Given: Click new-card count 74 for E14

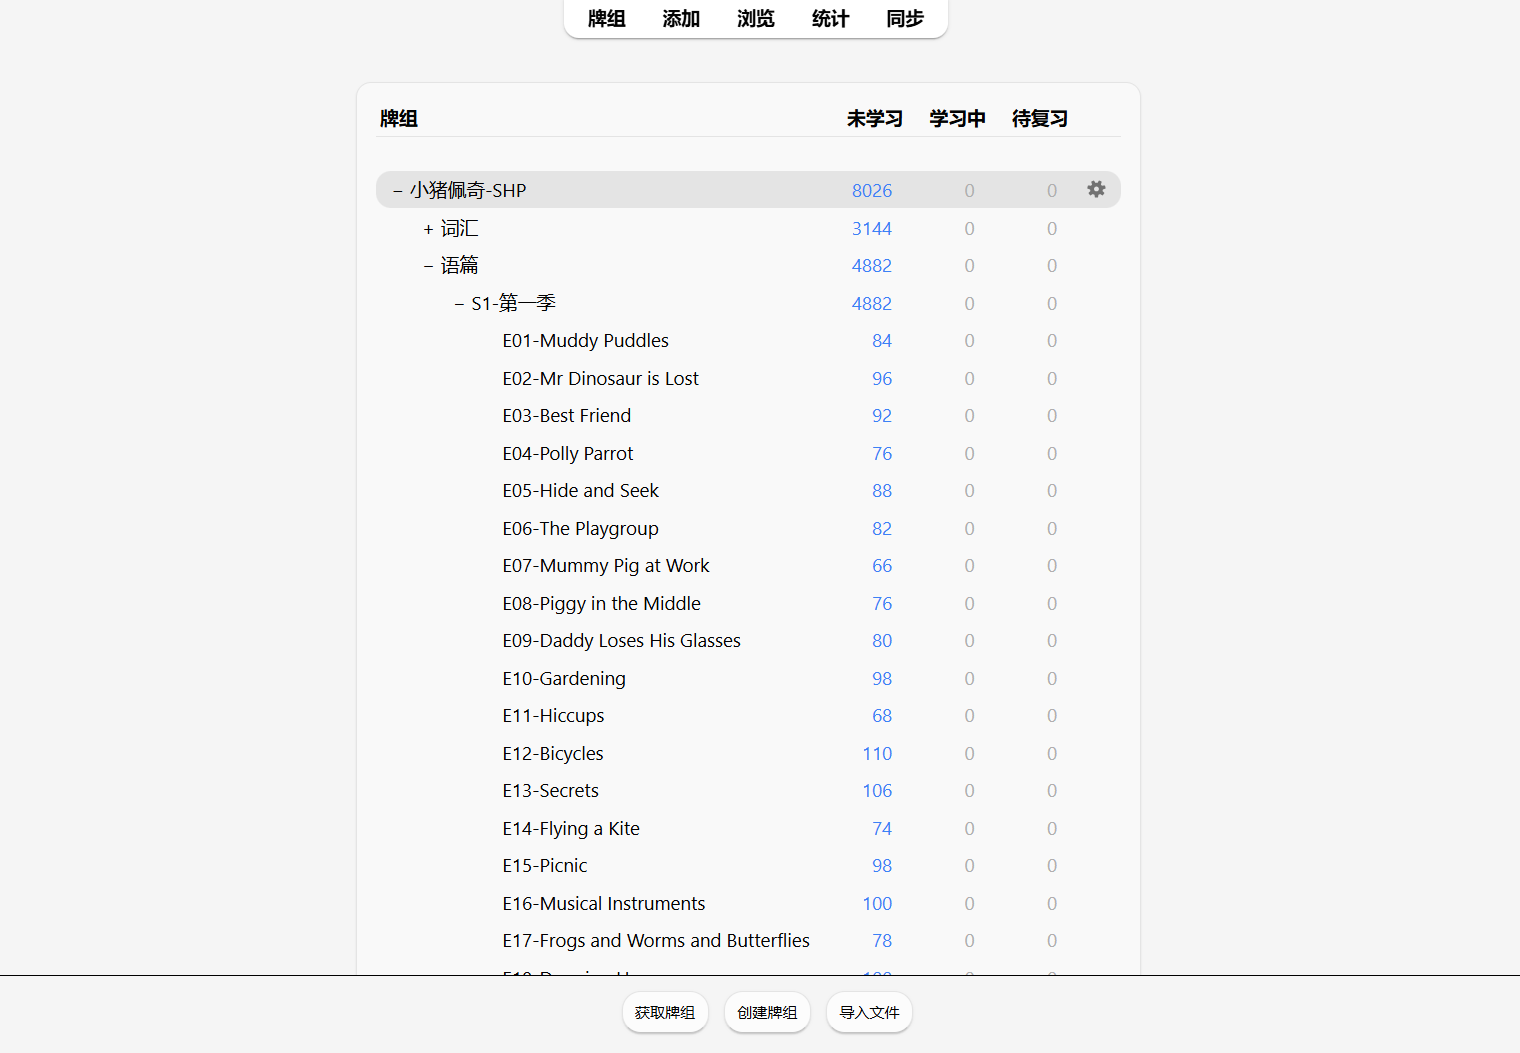Looking at the screenshot, I should click(882, 829).
